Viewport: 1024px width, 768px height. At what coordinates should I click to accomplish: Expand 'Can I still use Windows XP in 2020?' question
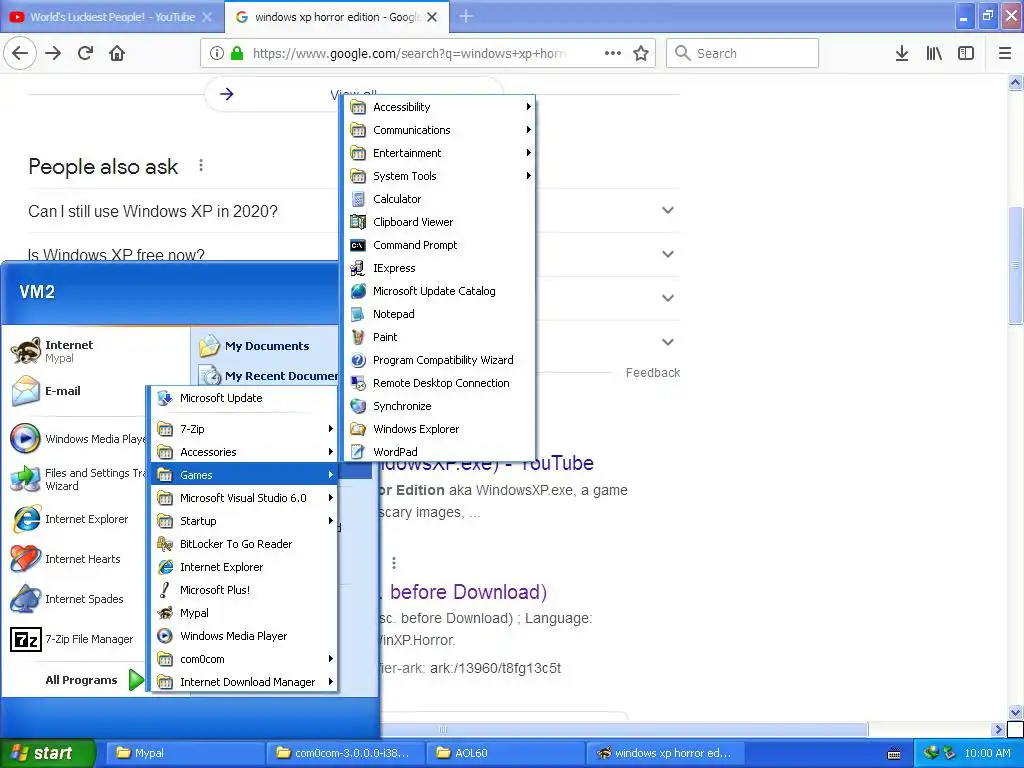(353, 211)
